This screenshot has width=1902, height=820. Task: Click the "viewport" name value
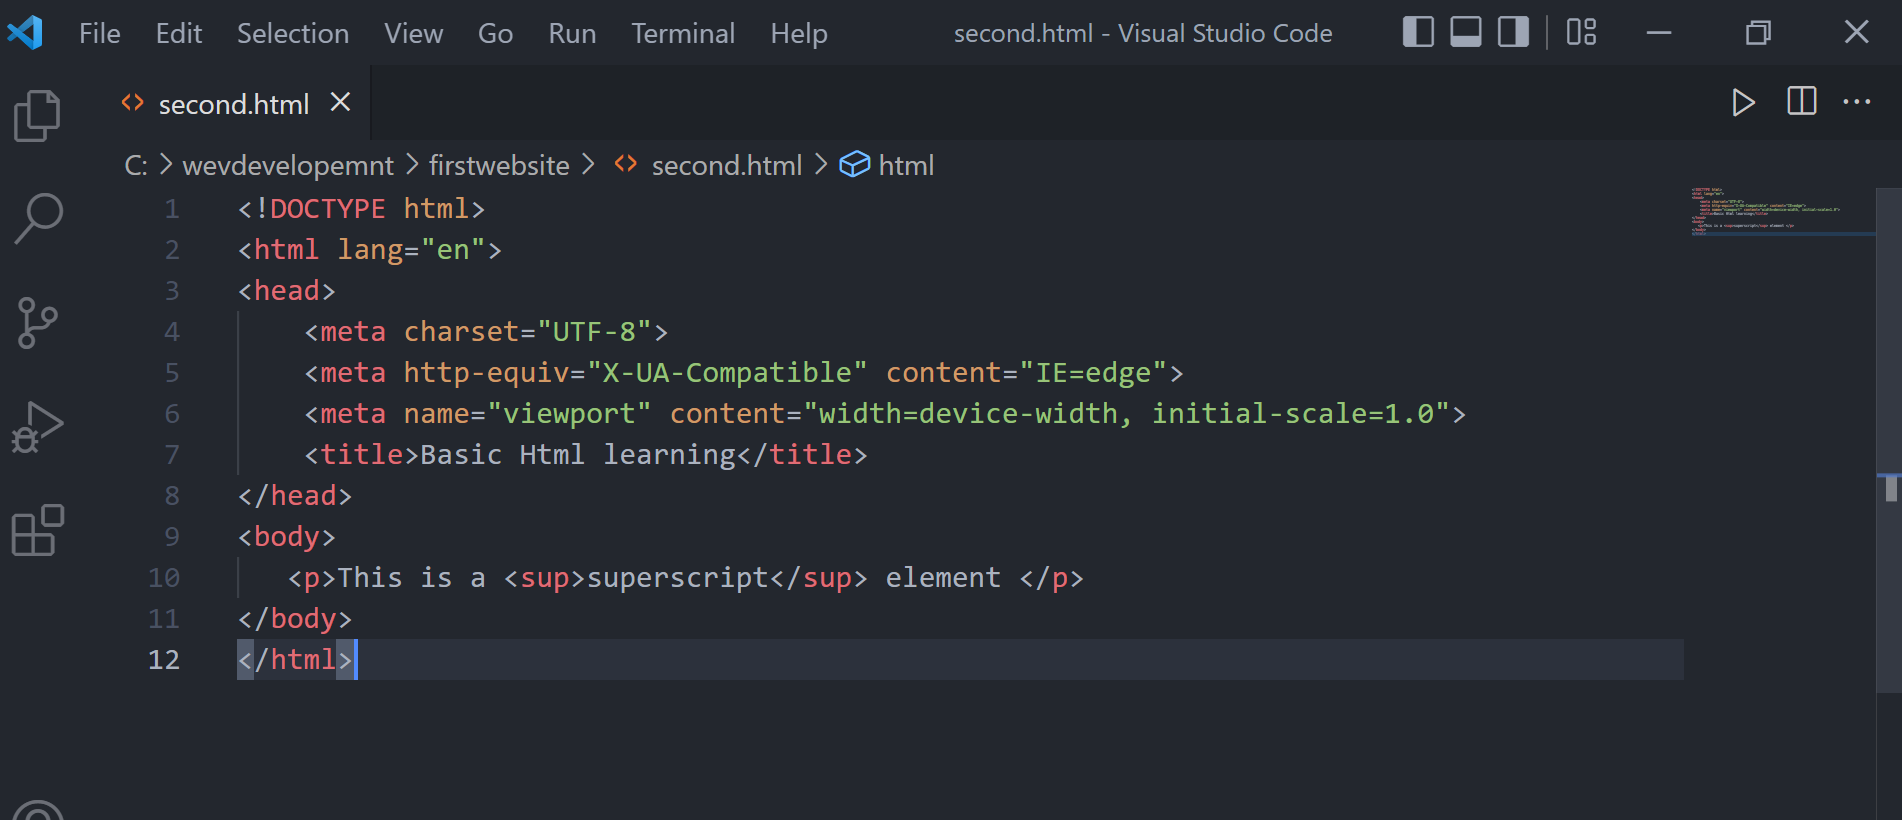coord(569,413)
